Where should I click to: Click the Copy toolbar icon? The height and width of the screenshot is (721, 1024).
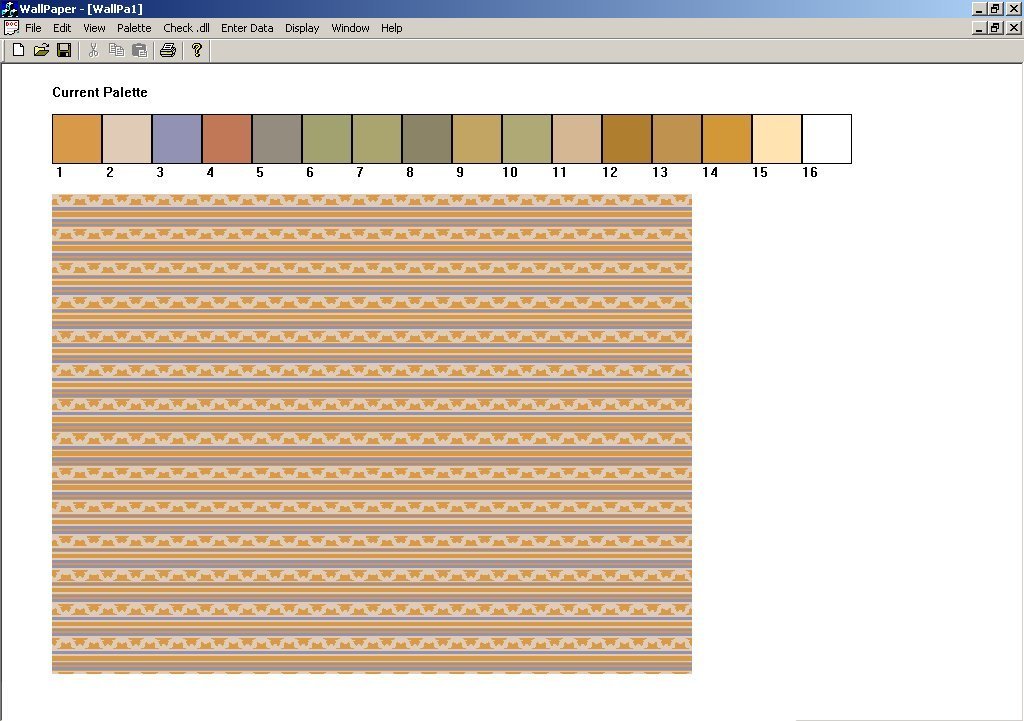click(x=116, y=50)
